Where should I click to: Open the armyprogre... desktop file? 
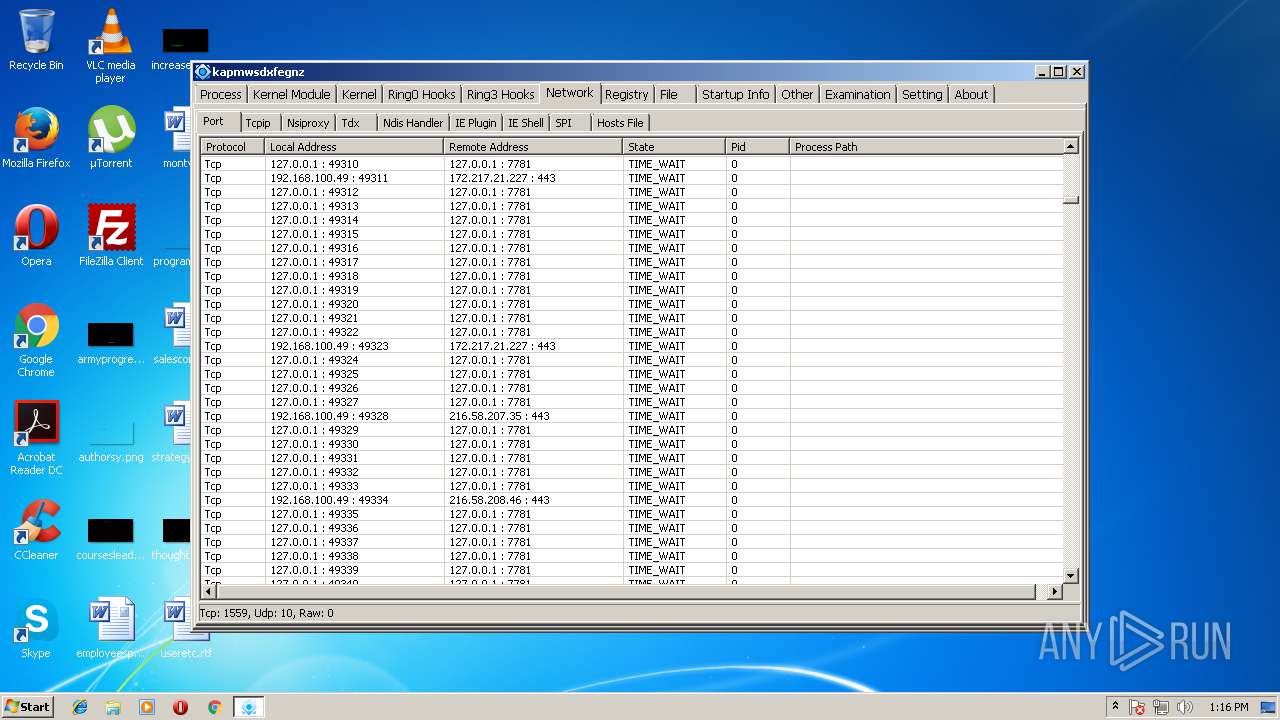coord(110,343)
